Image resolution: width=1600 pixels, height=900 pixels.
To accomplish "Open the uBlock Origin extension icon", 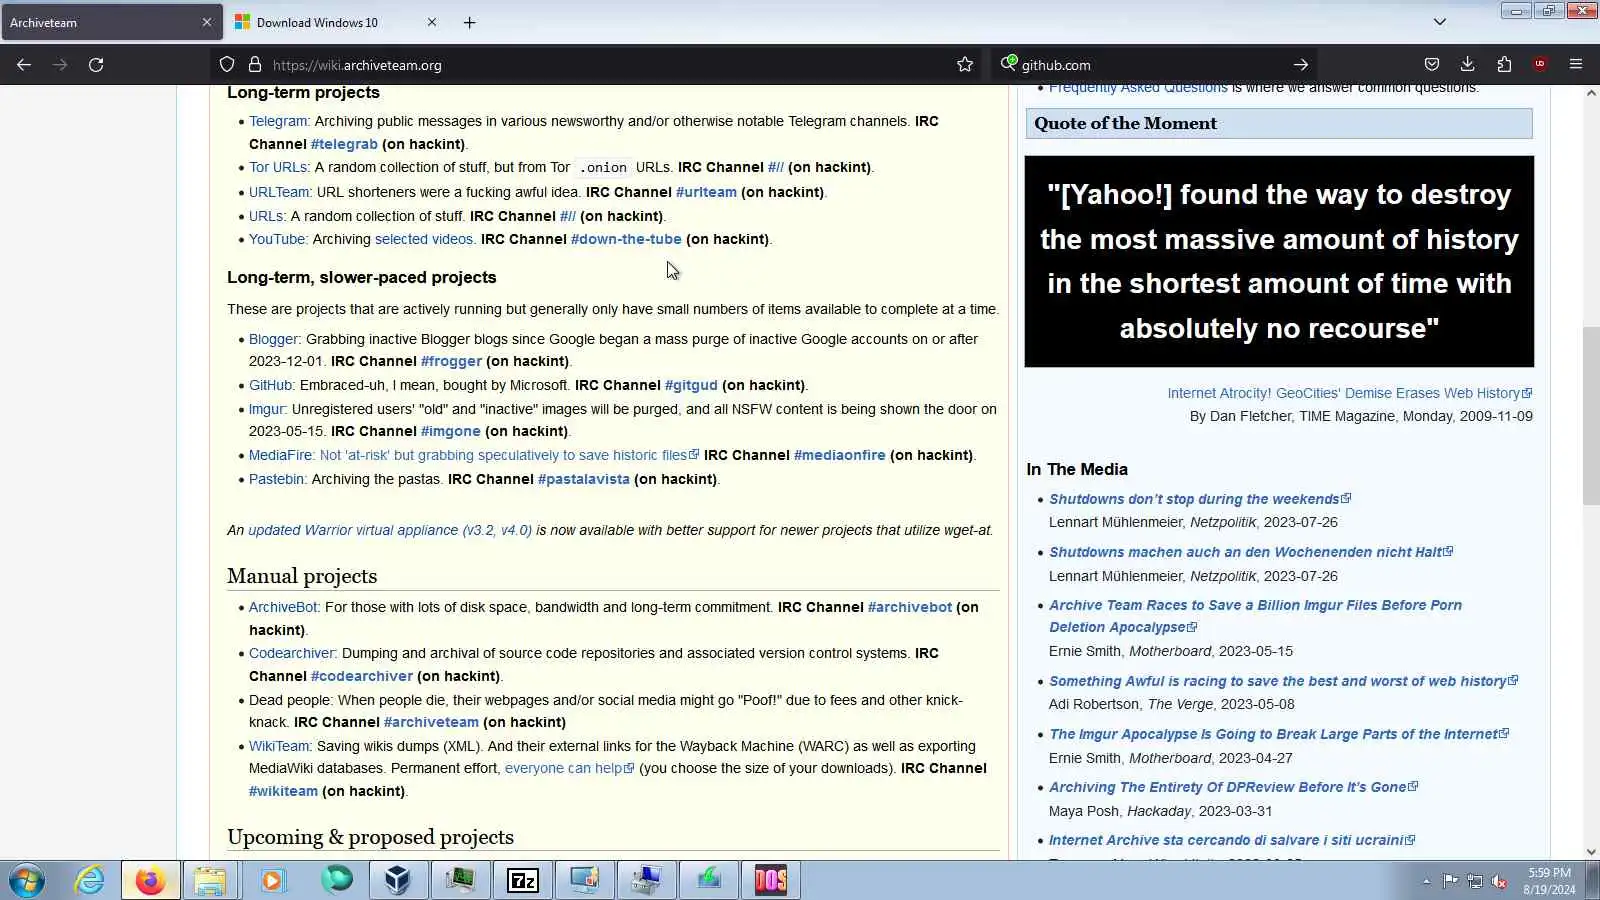I will pyautogui.click(x=1540, y=65).
